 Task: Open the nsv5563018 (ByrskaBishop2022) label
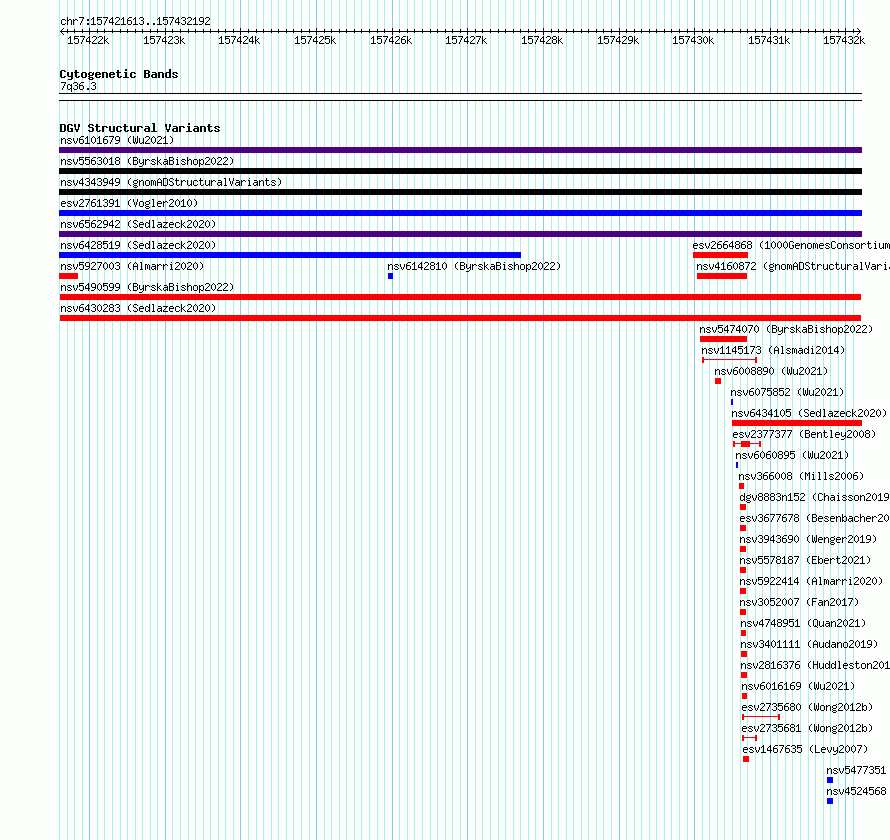[147, 161]
